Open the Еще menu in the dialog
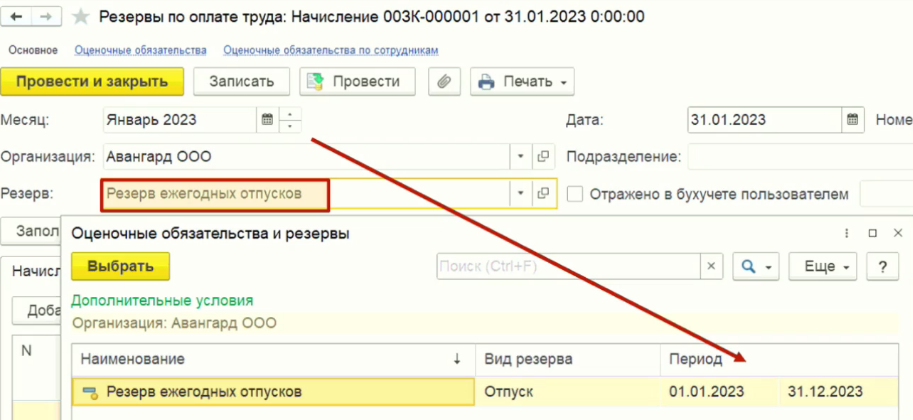913x420 pixels. tap(824, 267)
